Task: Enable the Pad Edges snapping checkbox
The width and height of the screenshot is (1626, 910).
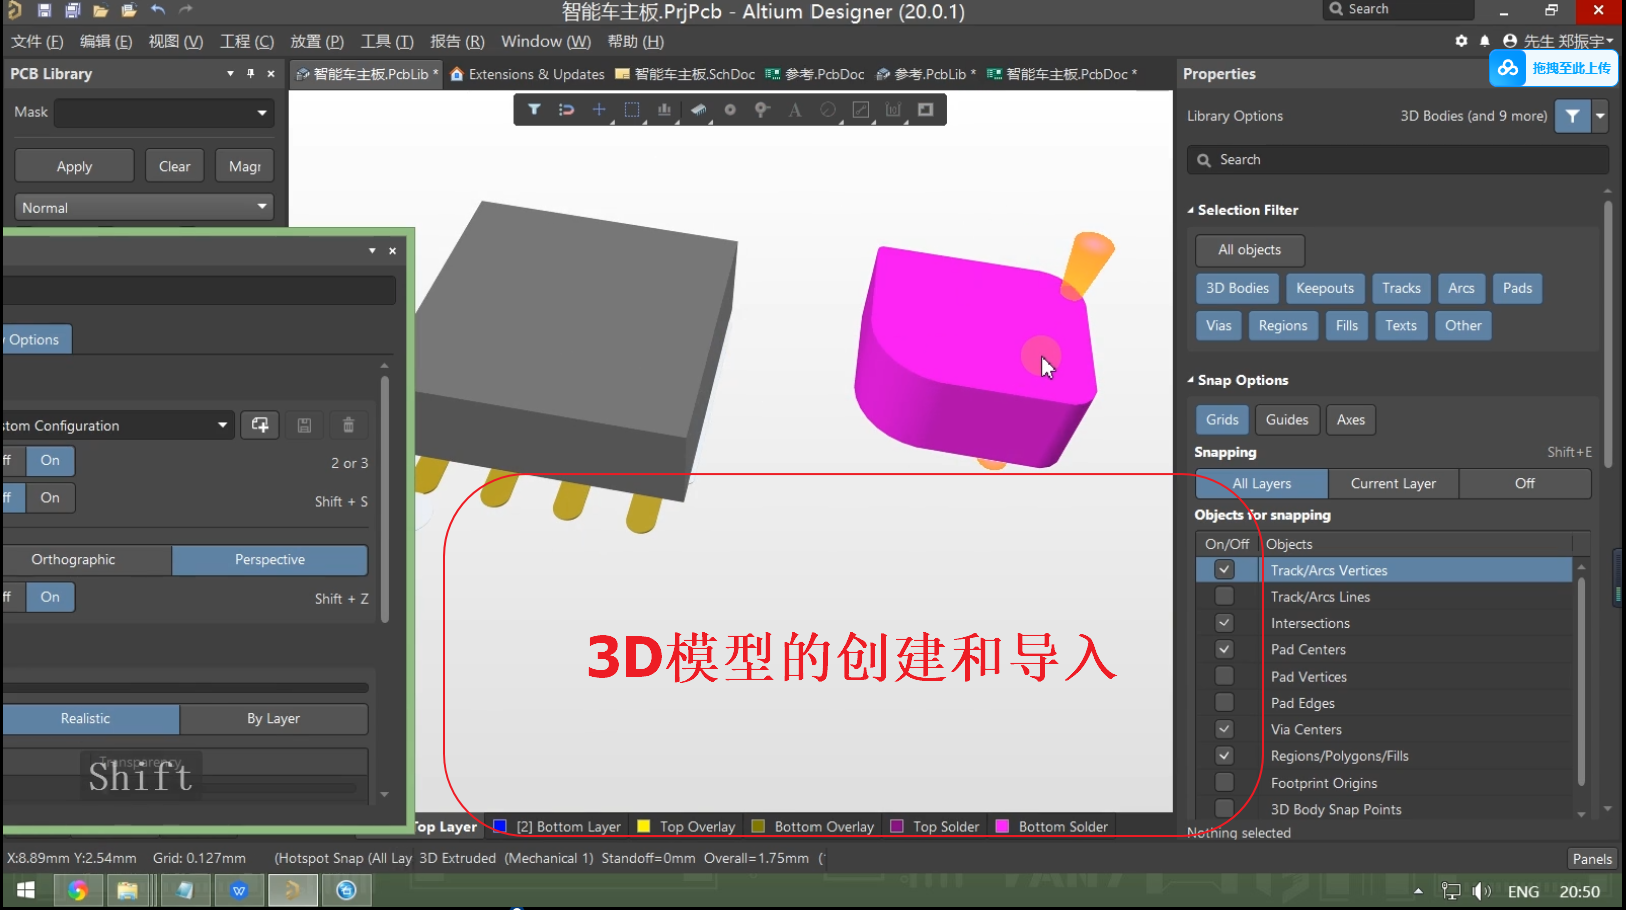Action: (1224, 703)
